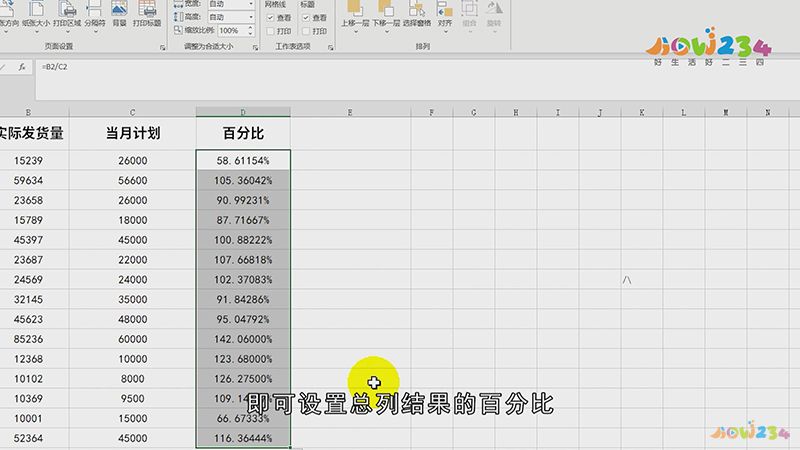Click the header cell 百分比
800x450 pixels.
pyautogui.click(x=243, y=134)
